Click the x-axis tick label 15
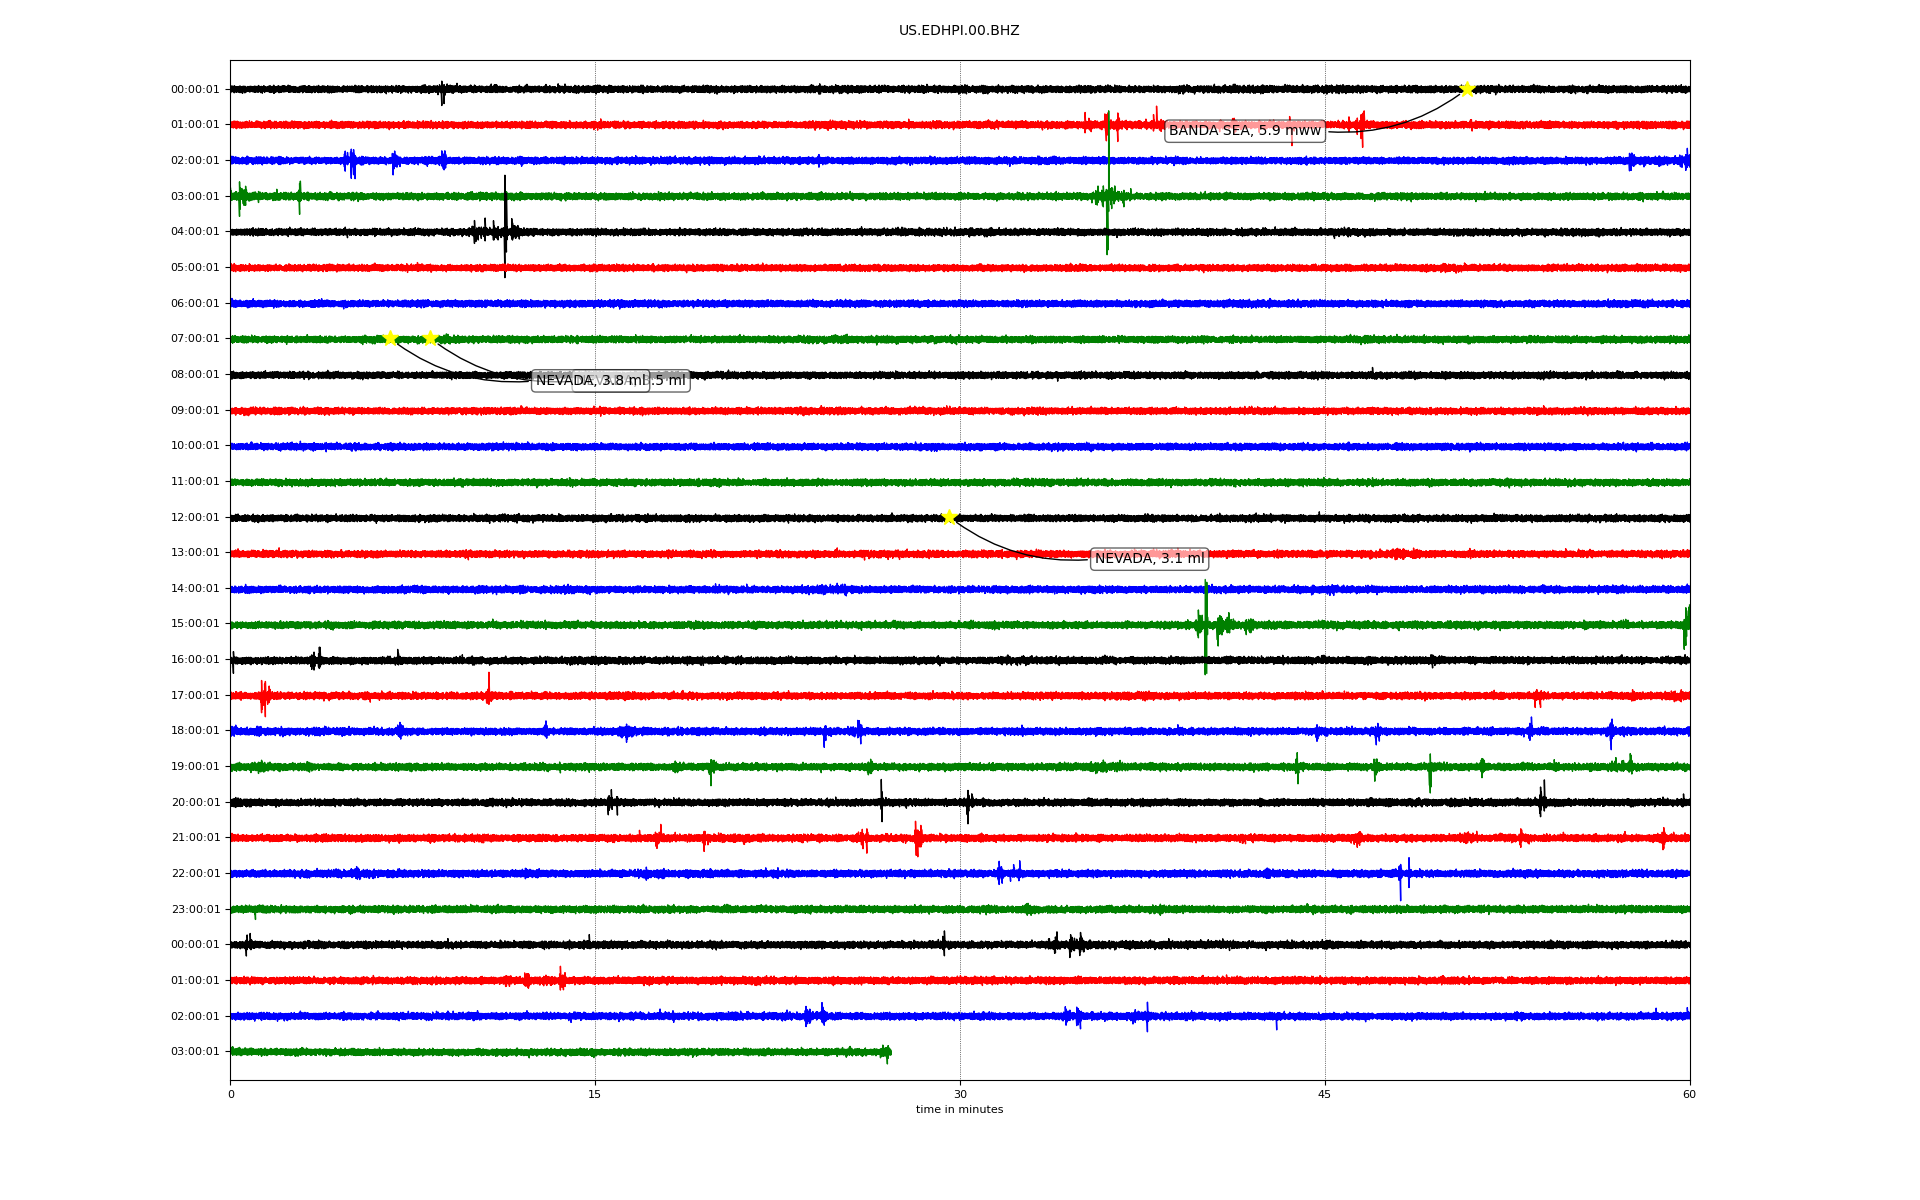 coord(595,1094)
